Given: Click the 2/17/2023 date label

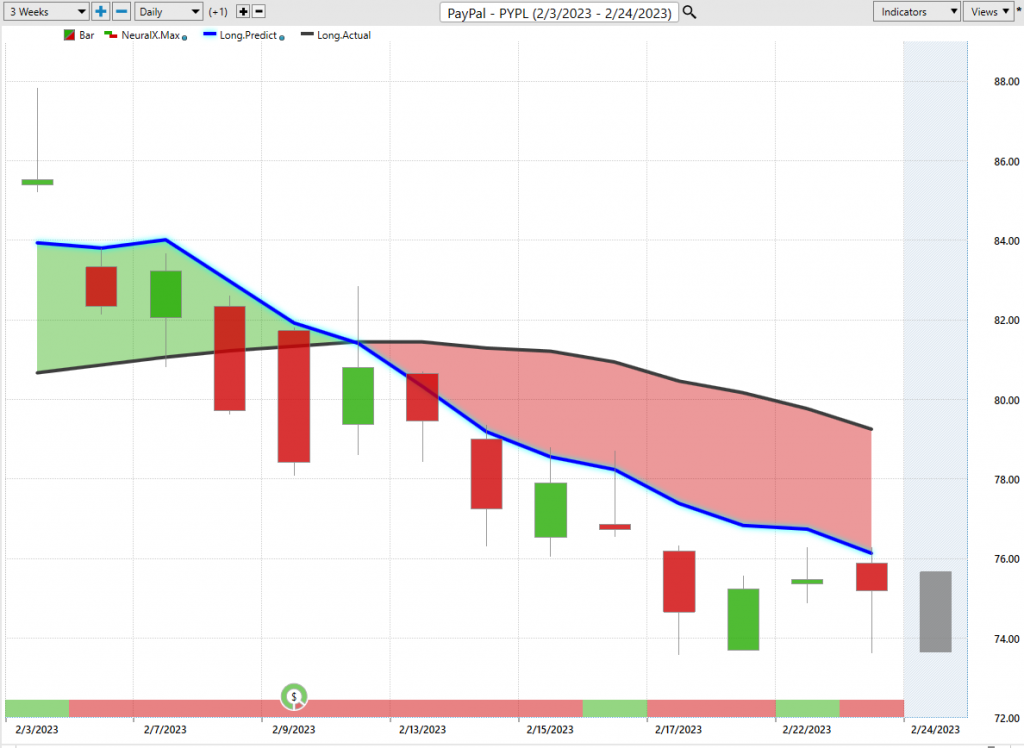Looking at the screenshot, I should (679, 730).
